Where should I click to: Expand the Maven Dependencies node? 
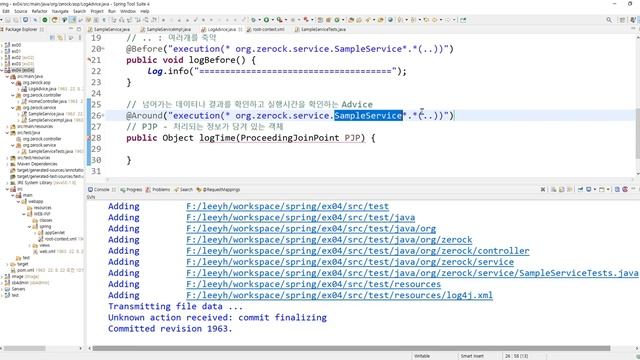coord(7,164)
